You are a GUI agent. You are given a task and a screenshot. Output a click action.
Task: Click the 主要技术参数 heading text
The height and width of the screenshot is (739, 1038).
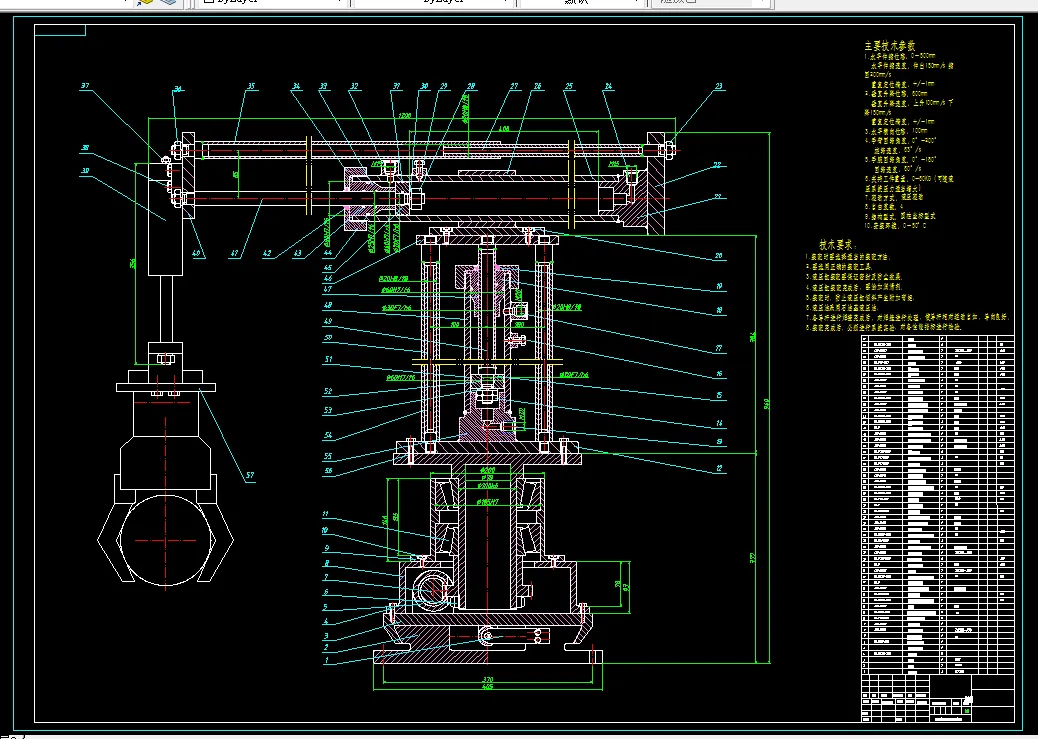890,46
